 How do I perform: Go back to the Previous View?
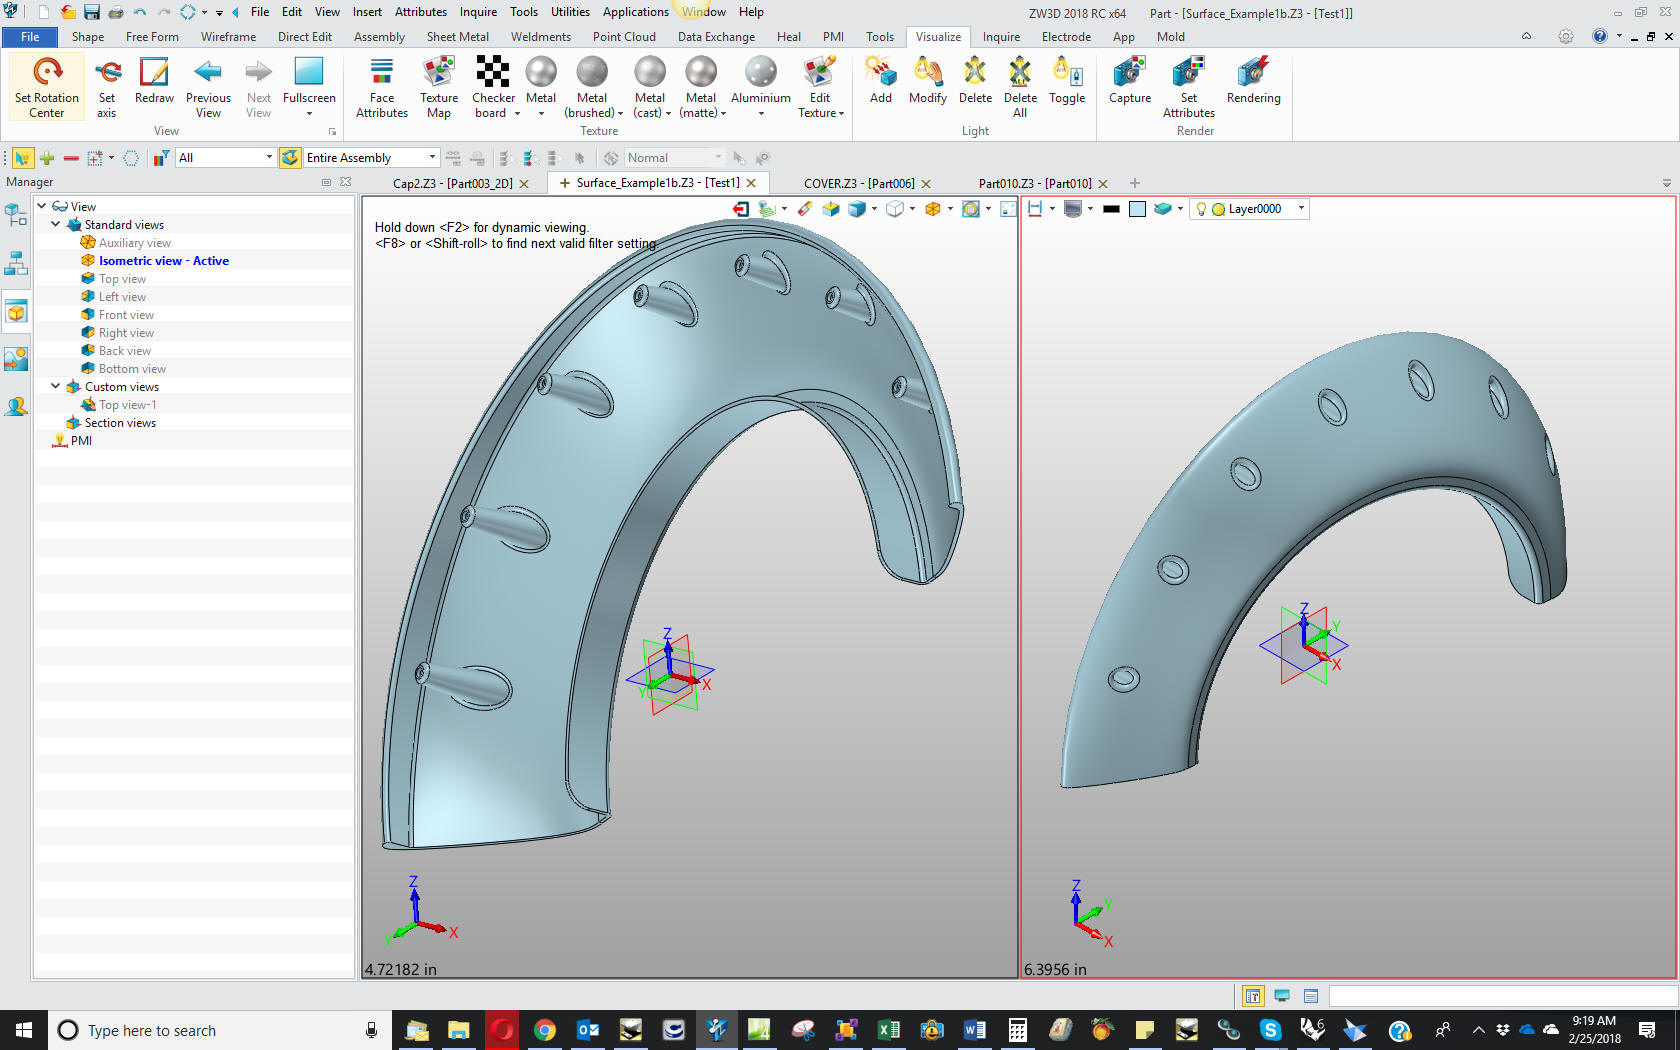(208, 87)
